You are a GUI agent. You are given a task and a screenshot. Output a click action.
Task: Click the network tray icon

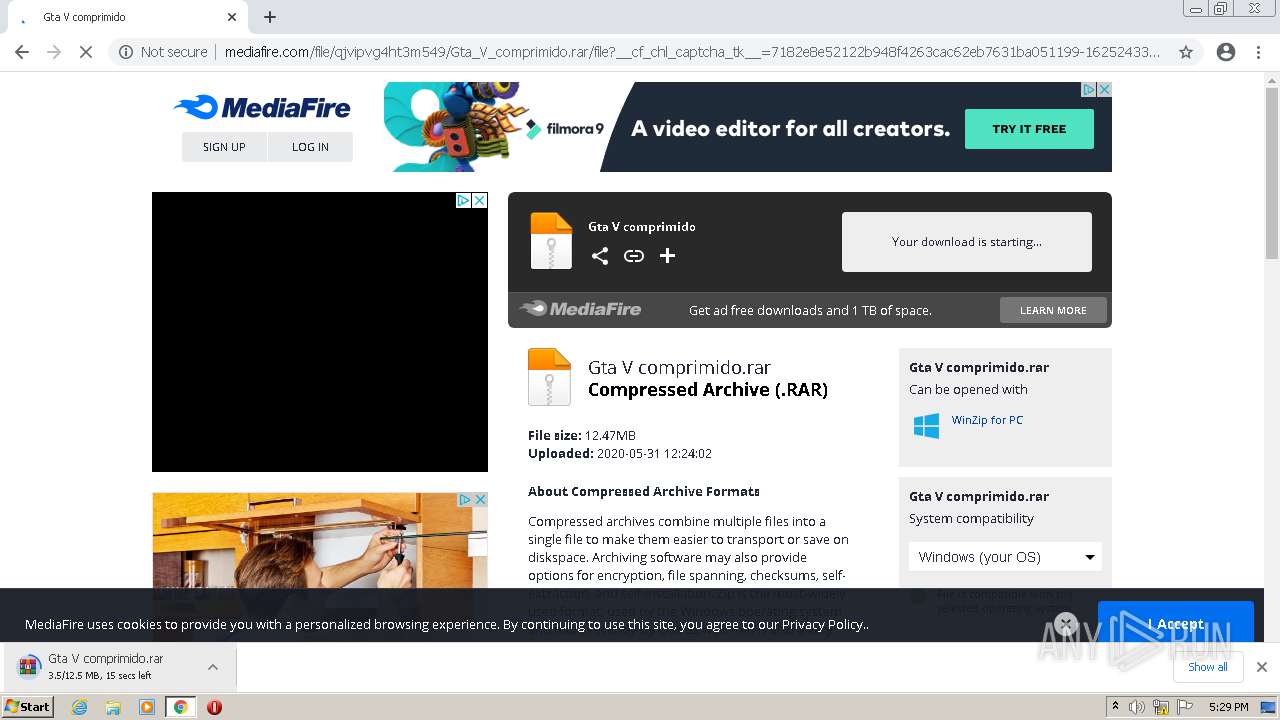pos(1160,707)
